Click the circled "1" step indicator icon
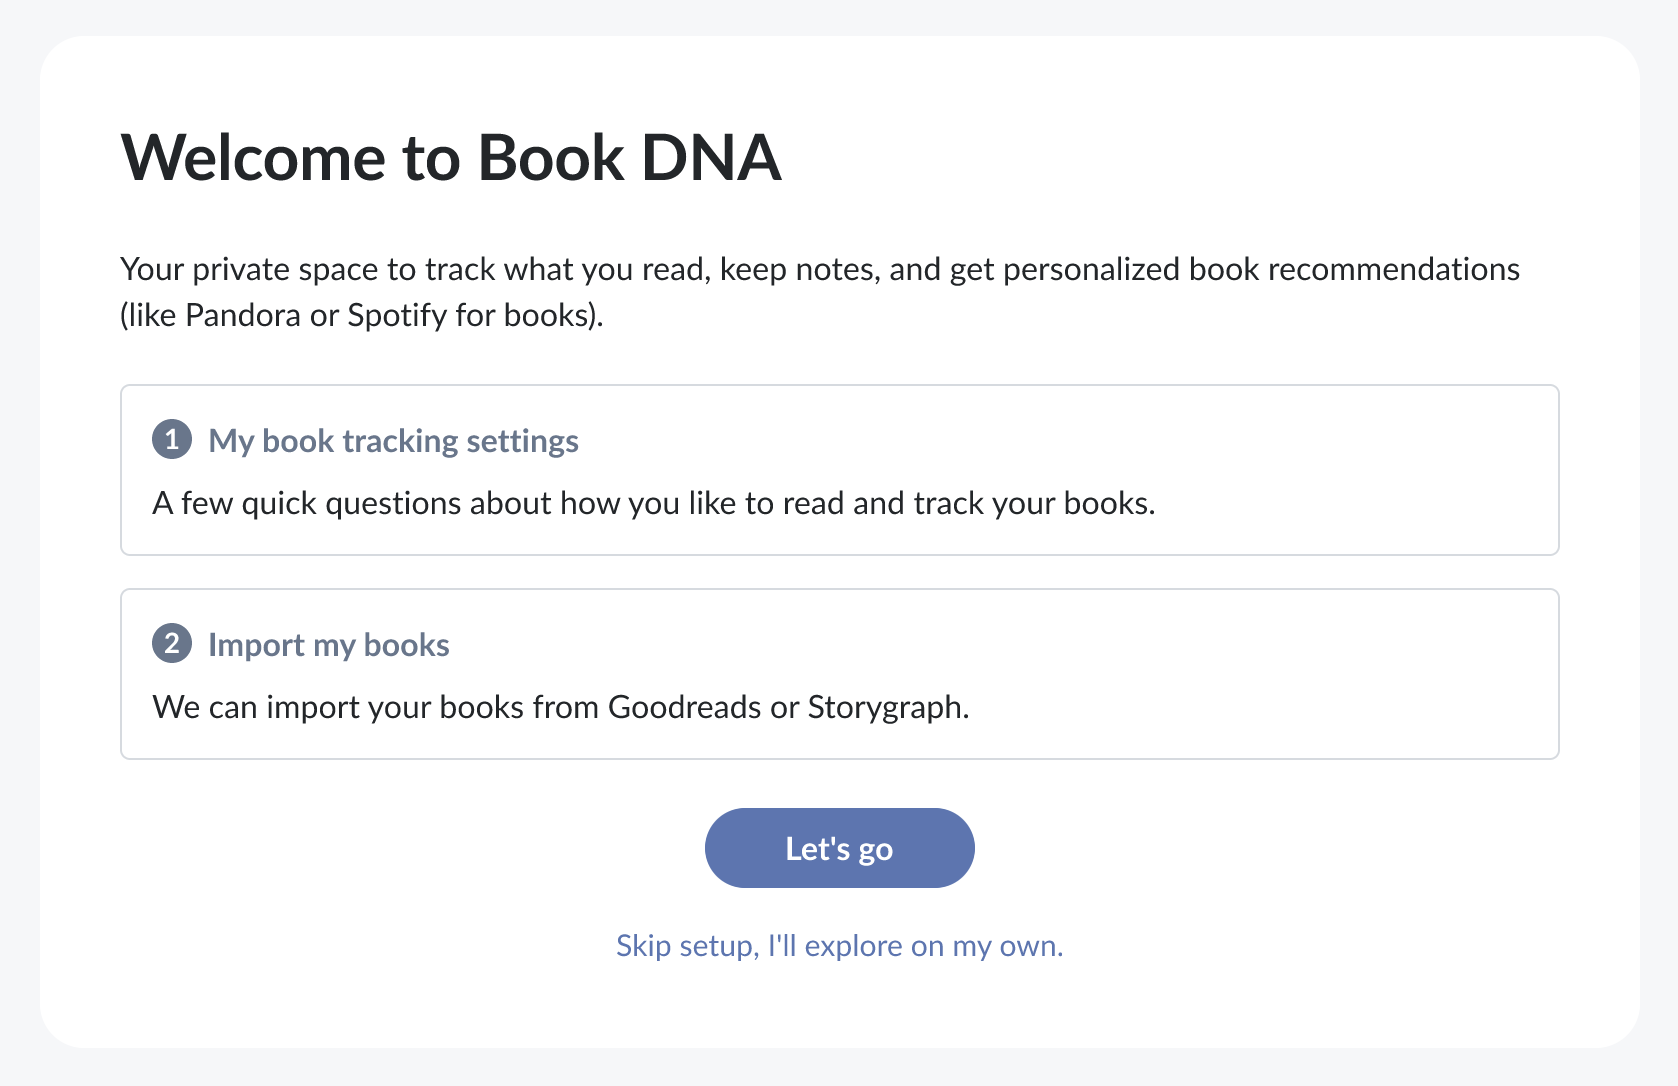The image size is (1678, 1086). (172, 440)
